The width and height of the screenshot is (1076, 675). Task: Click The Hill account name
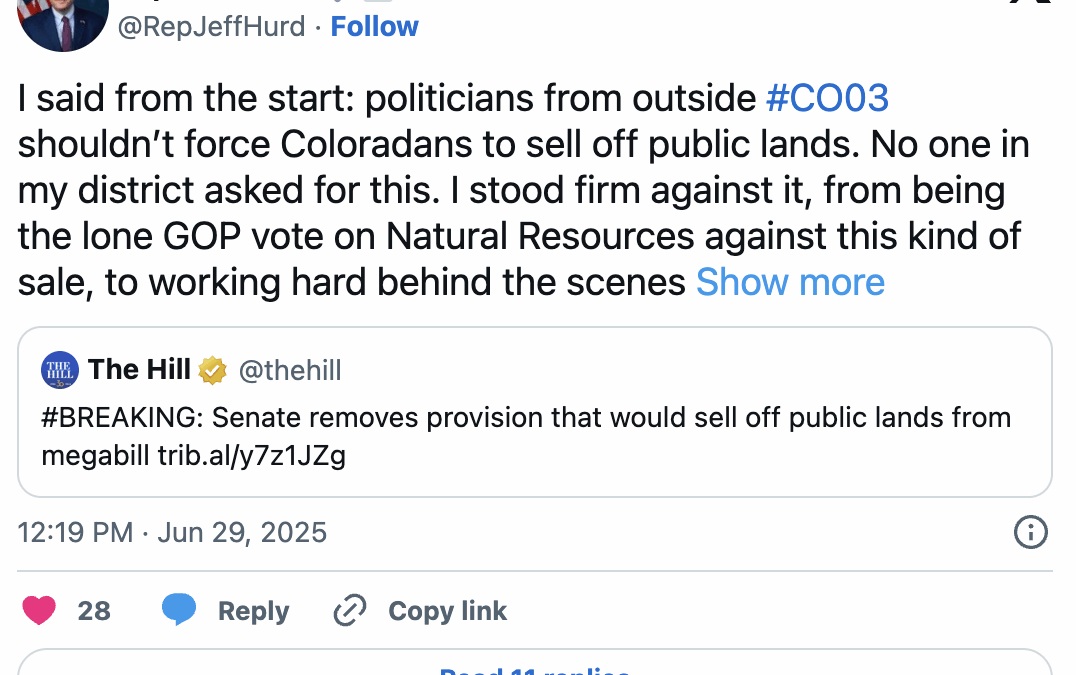(139, 370)
